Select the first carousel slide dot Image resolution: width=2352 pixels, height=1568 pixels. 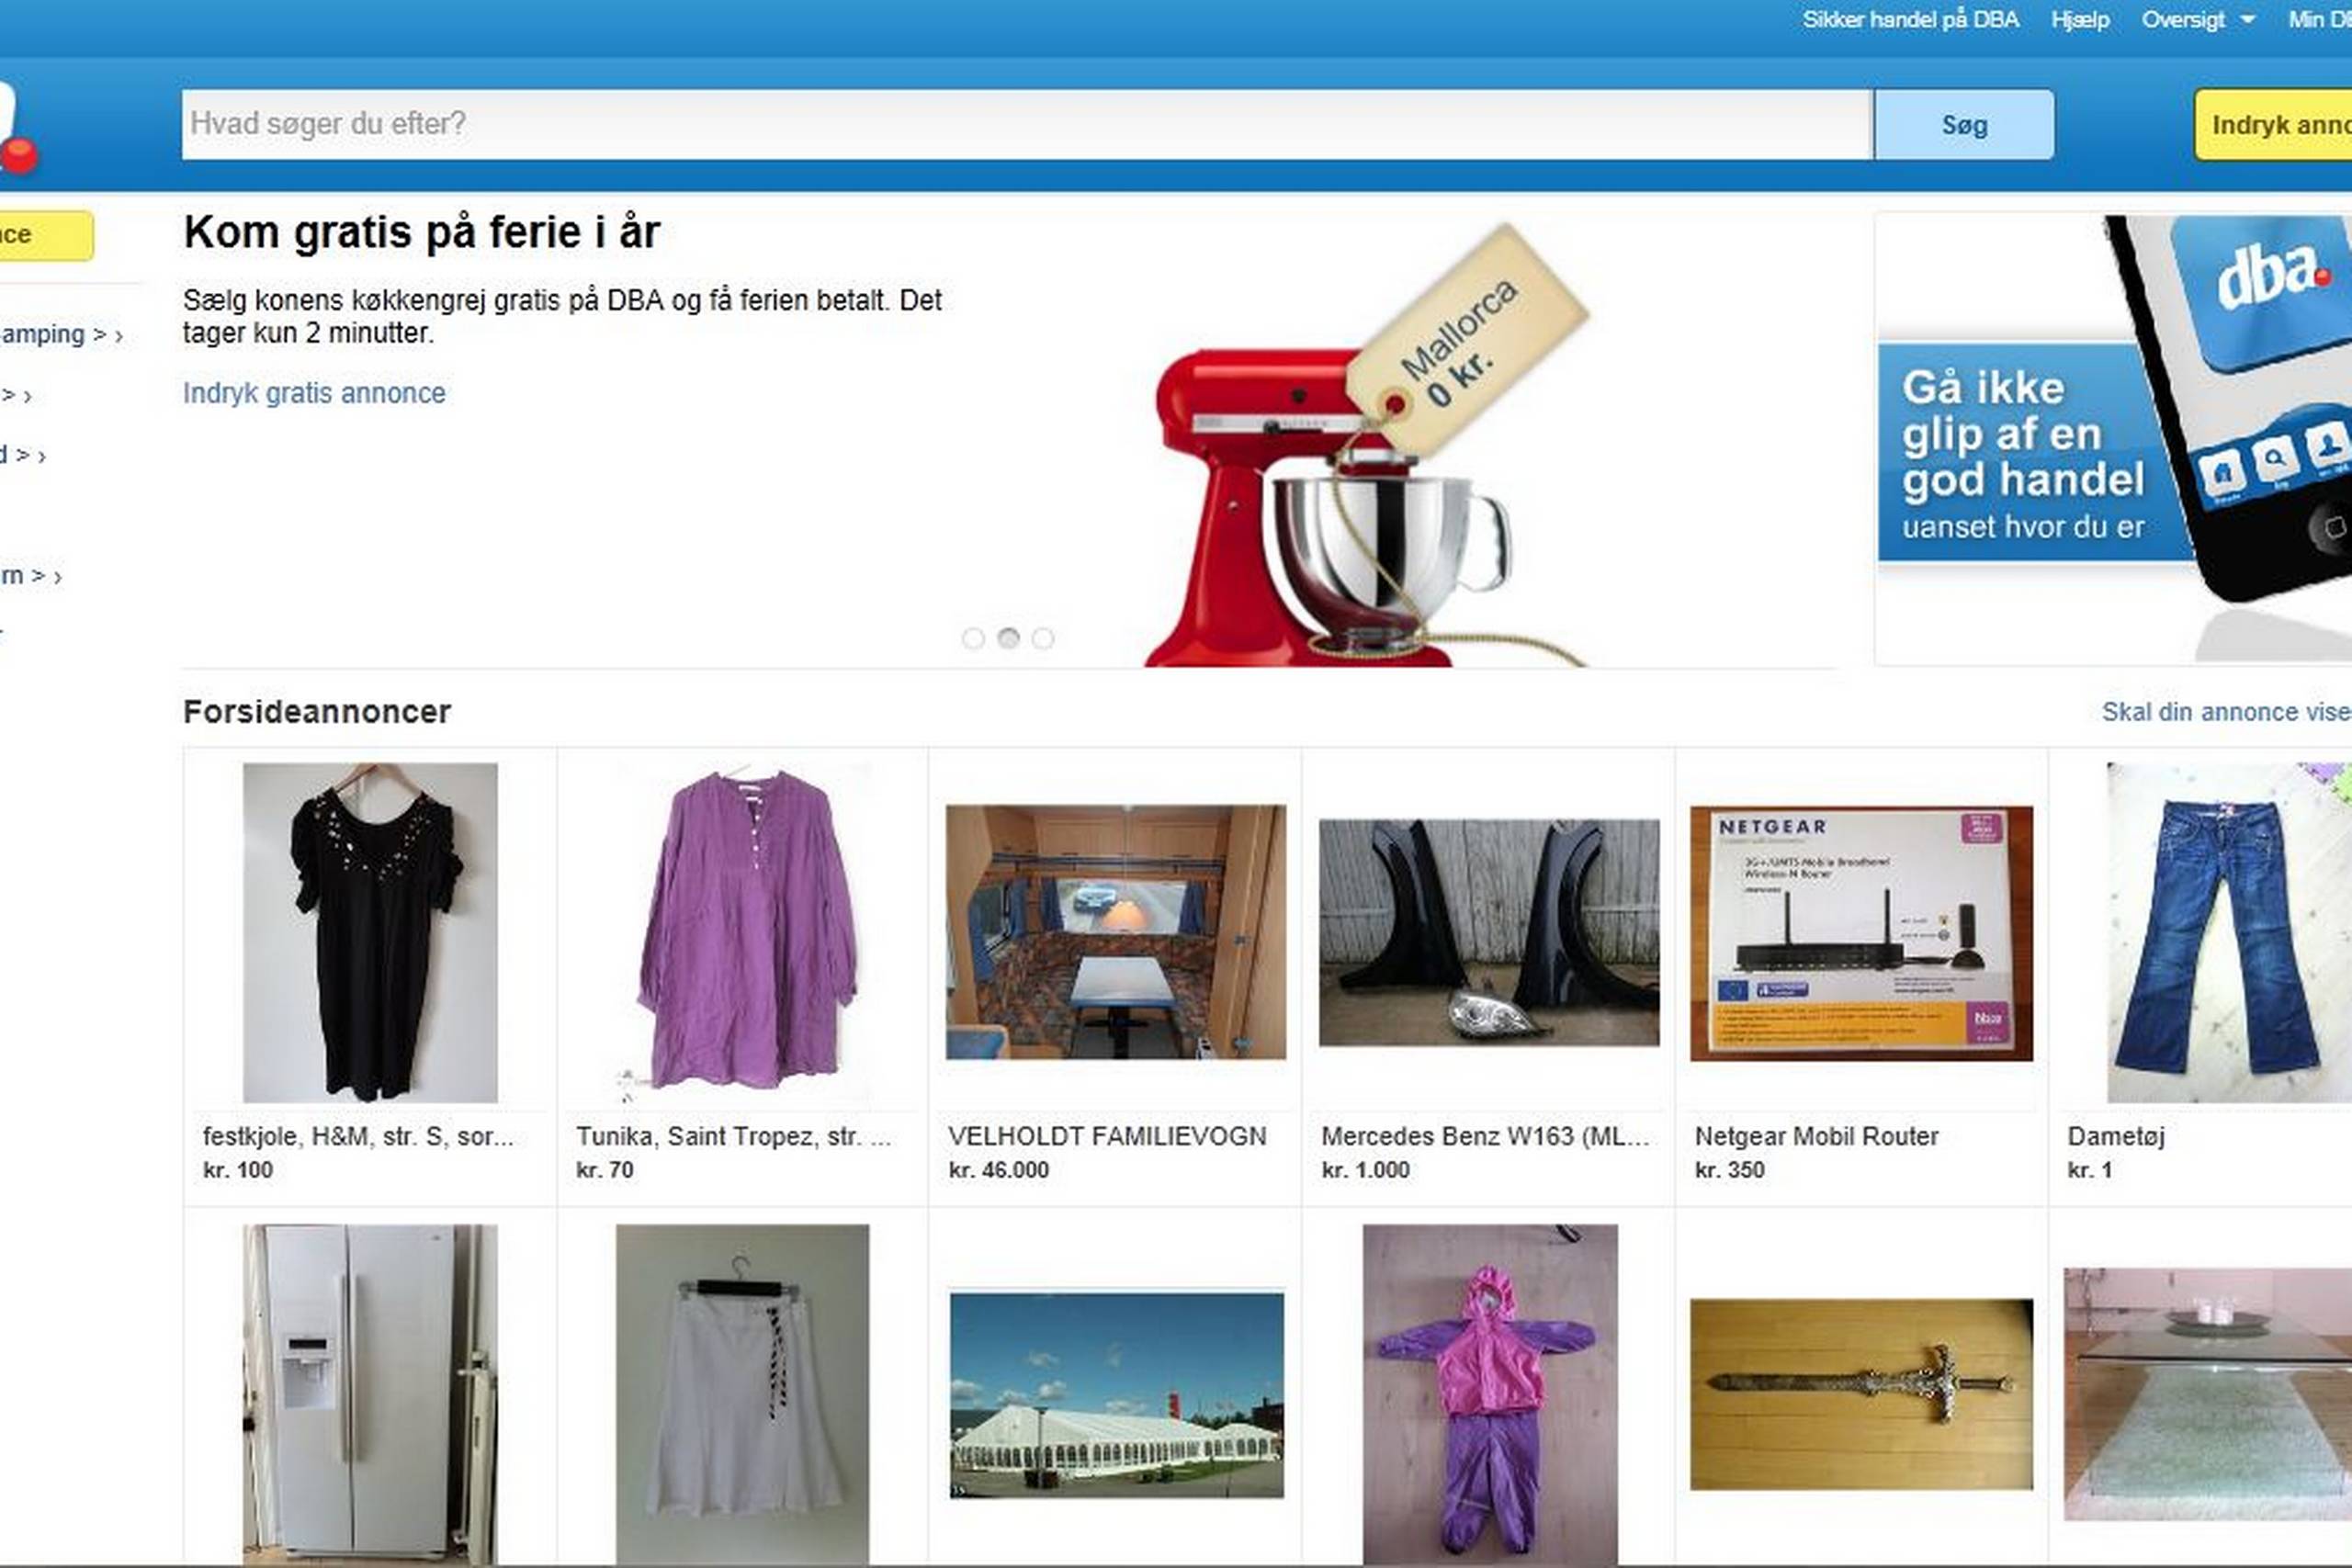point(973,639)
